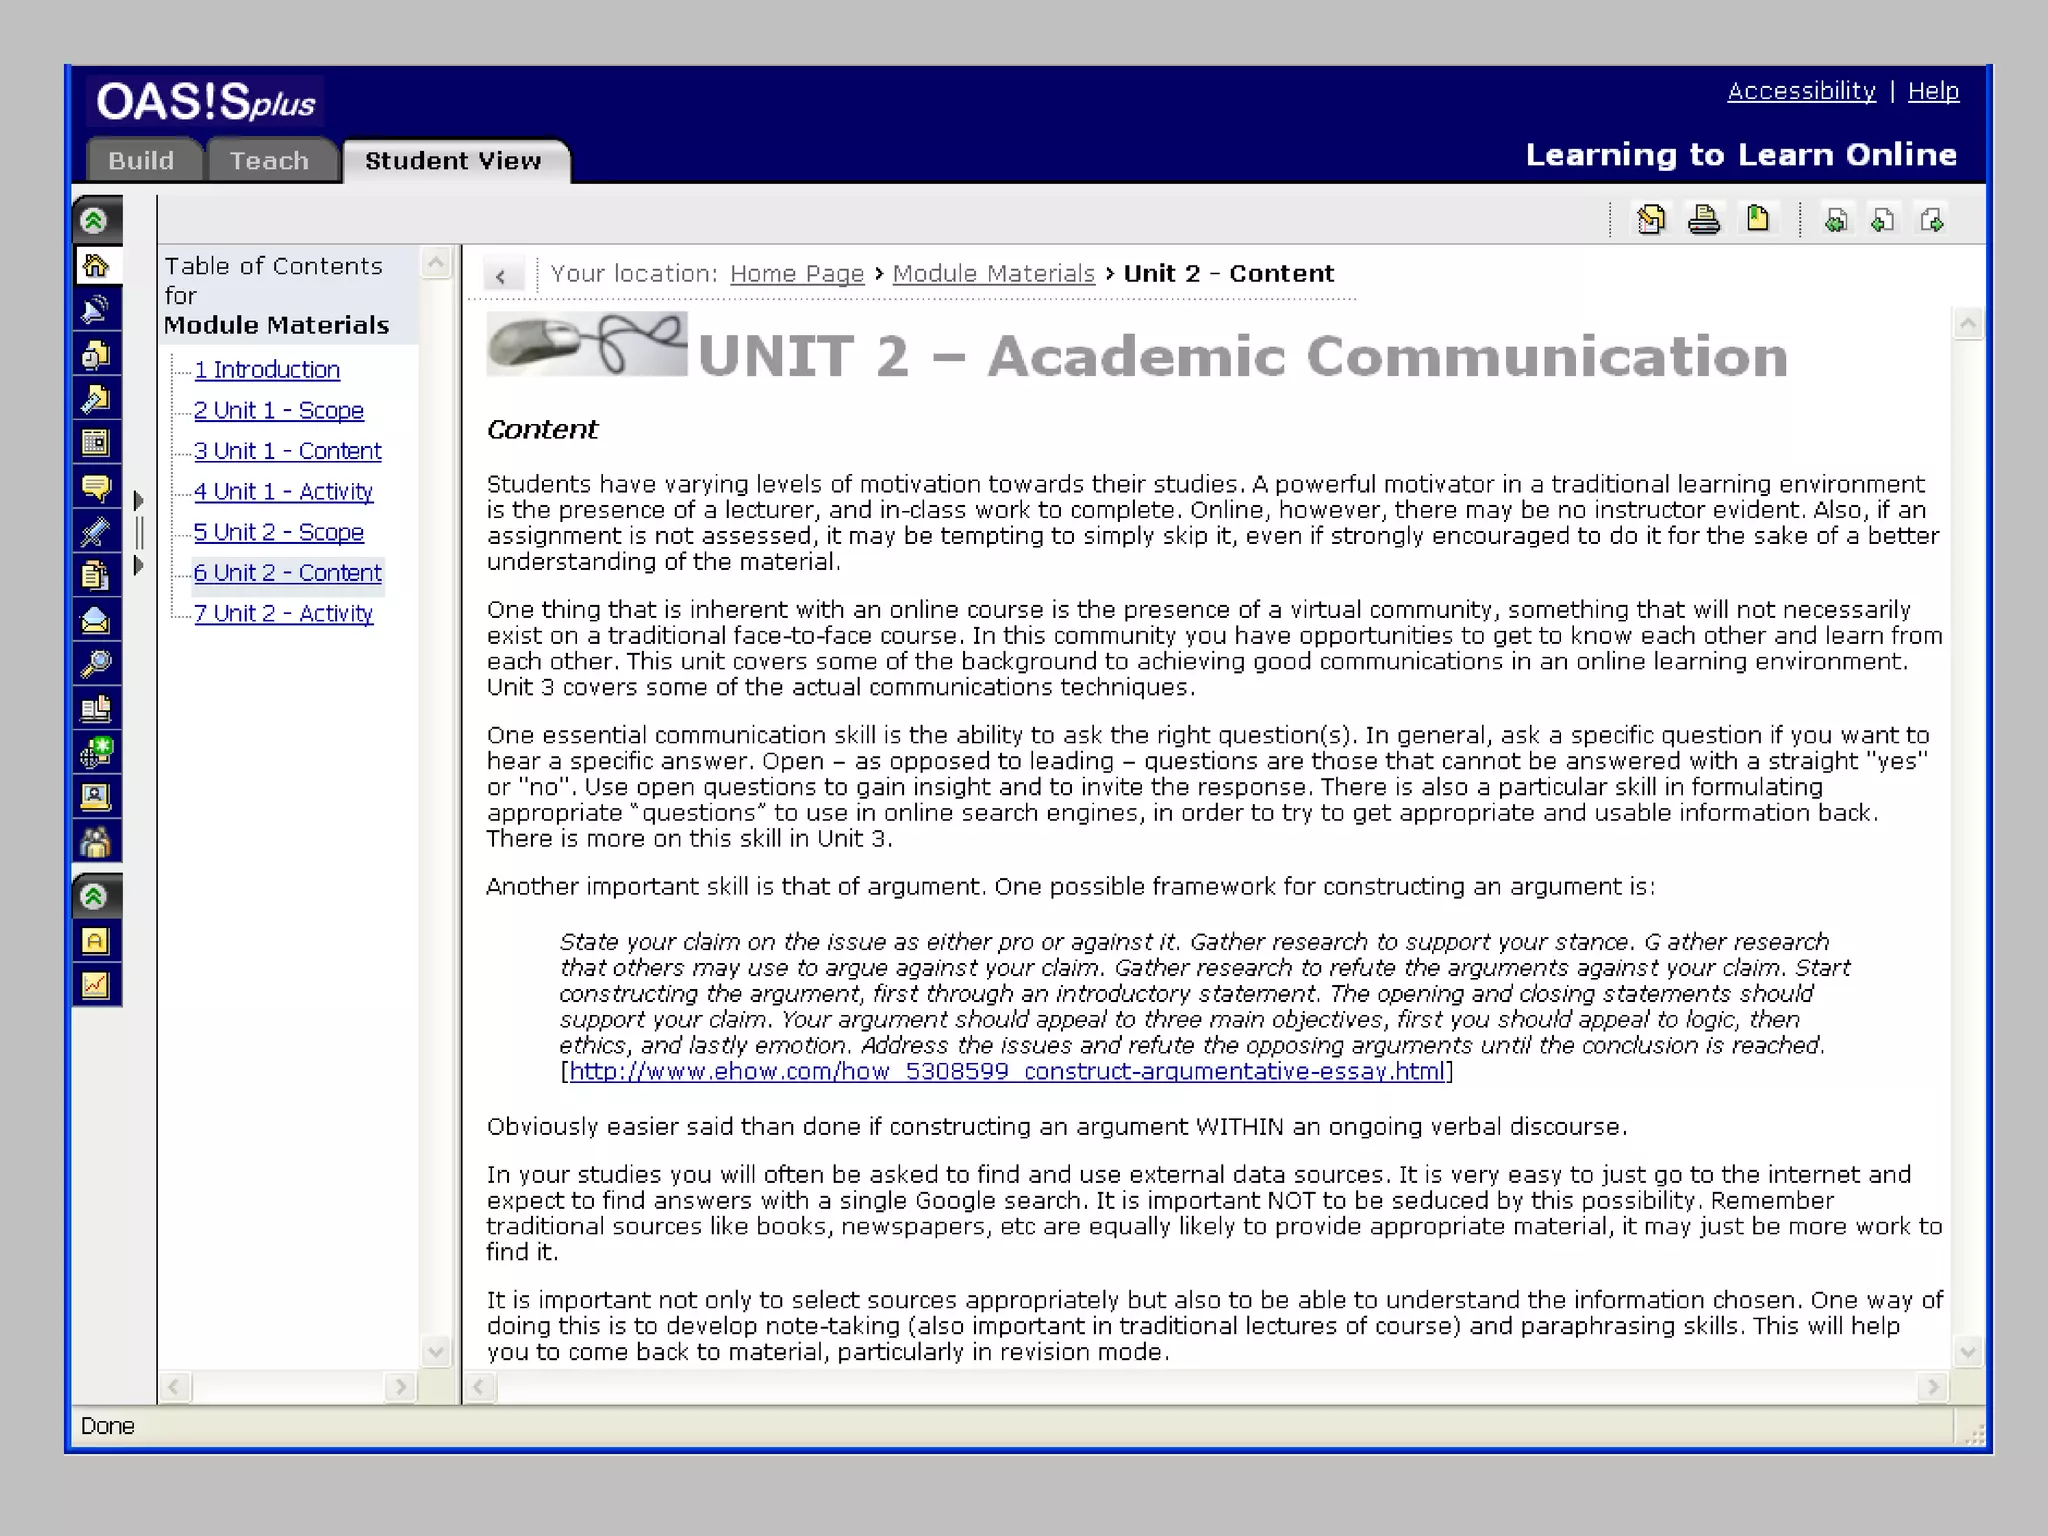Click Module Materials in breadcrumb
2048x1536 pixels.
pos(993,274)
